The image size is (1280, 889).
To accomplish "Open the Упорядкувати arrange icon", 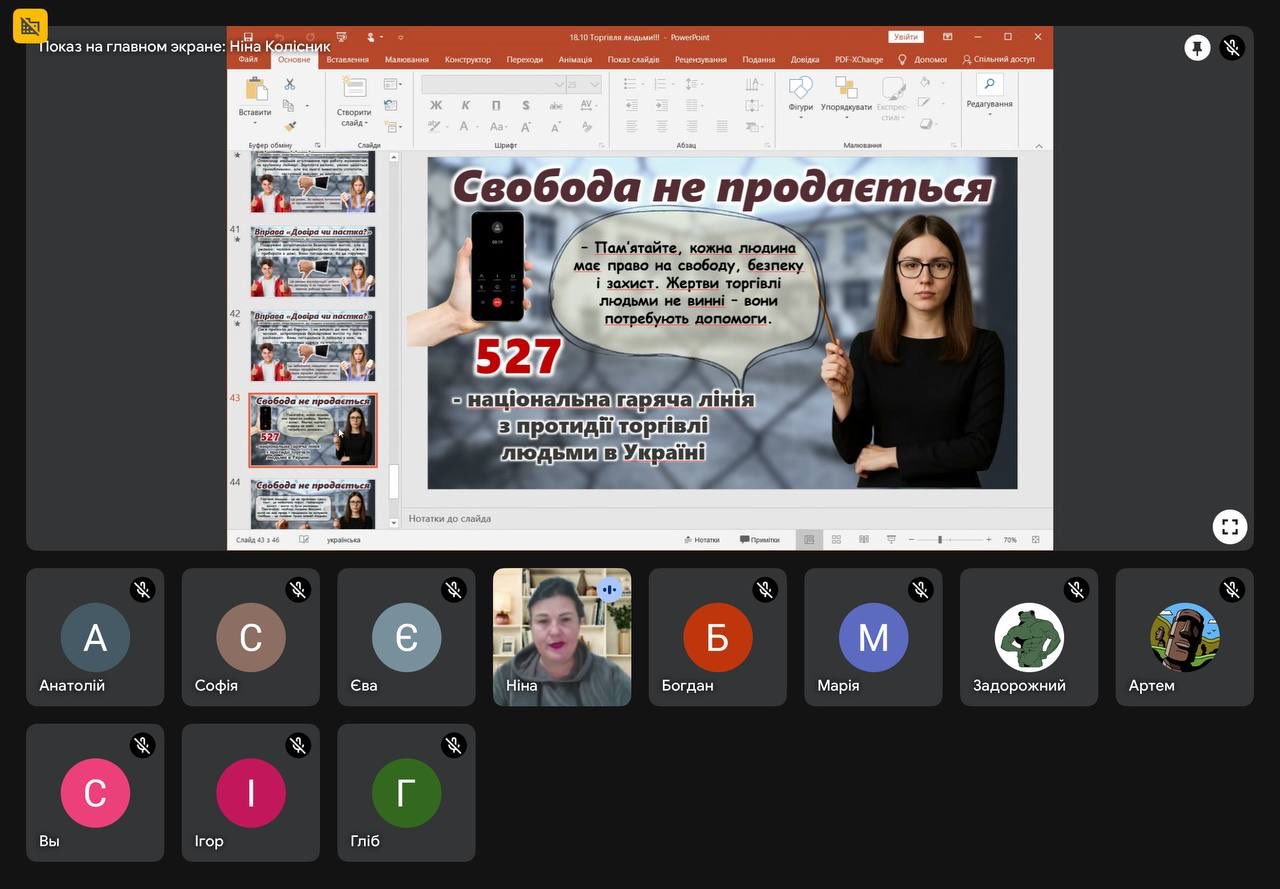I will pos(846,87).
